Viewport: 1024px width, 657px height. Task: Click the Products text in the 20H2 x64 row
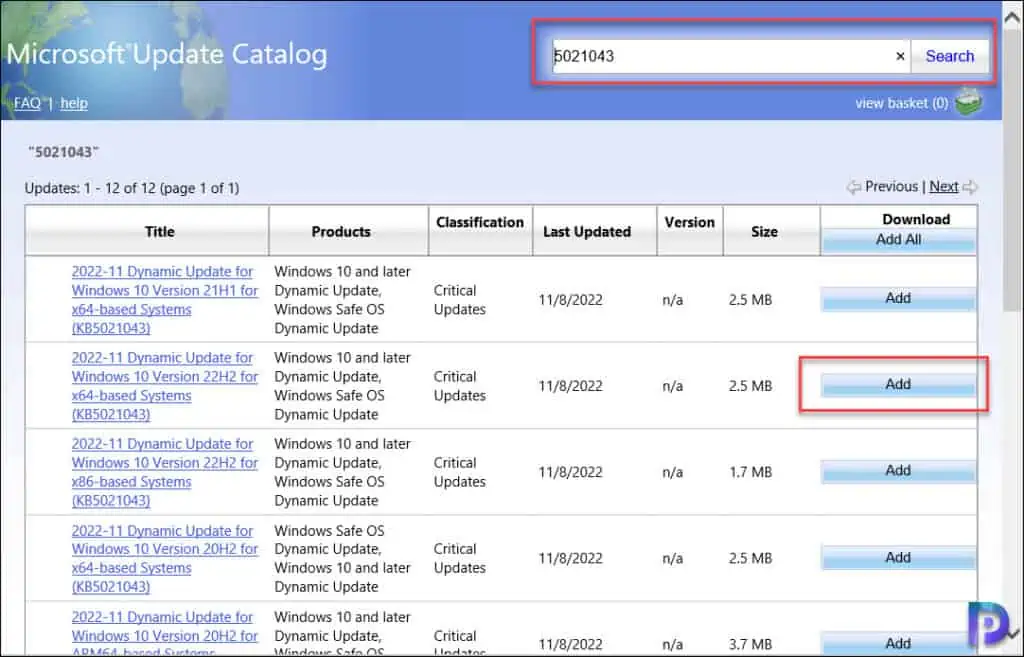pos(342,558)
